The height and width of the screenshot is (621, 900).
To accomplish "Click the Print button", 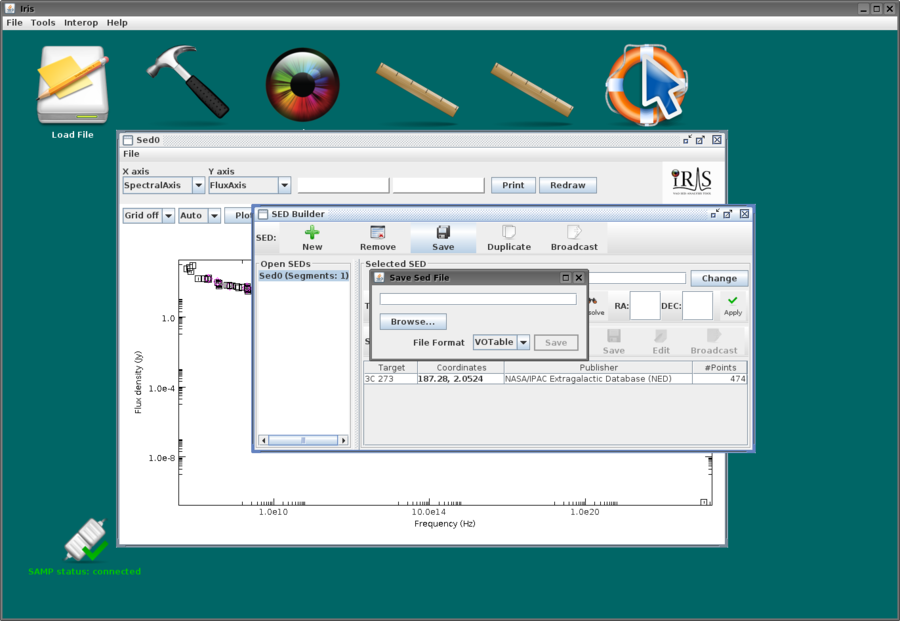I will coord(513,185).
